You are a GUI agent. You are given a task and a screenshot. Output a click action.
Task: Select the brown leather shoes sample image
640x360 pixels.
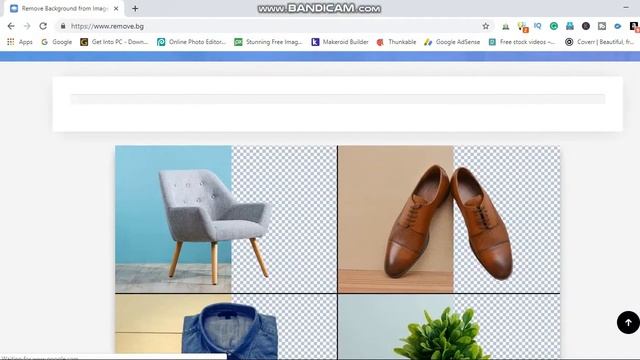click(x=449, y=219)
